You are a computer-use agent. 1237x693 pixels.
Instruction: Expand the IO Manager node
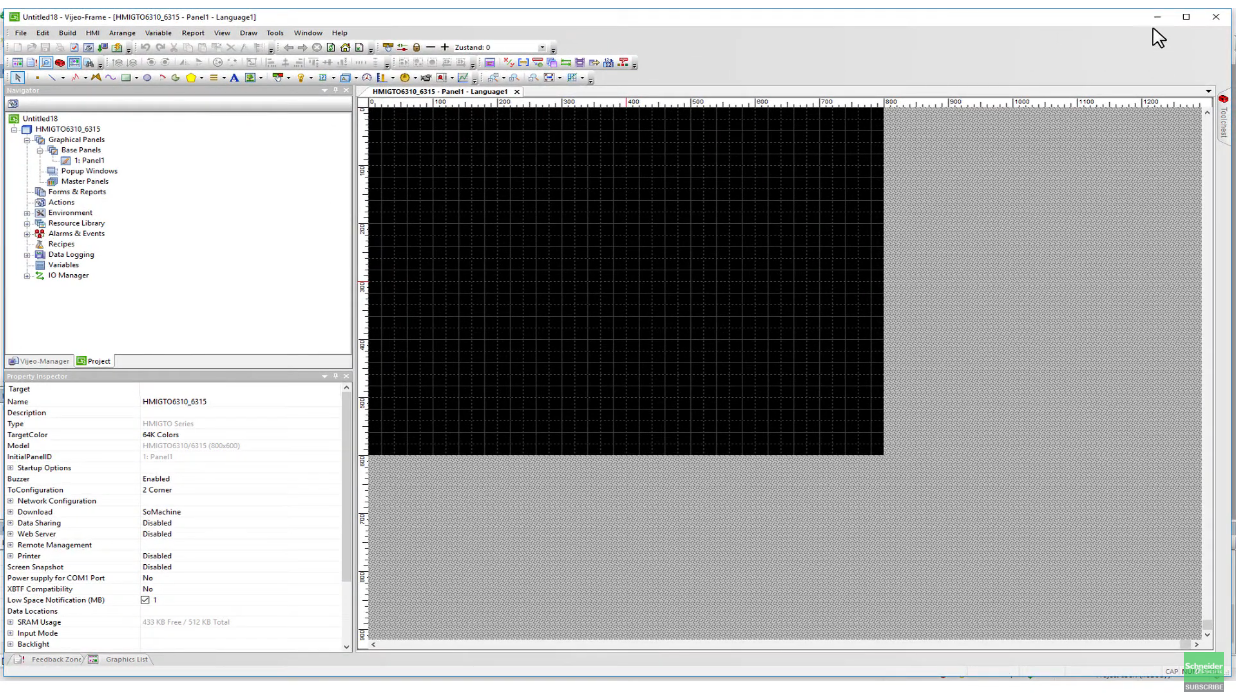27,275
